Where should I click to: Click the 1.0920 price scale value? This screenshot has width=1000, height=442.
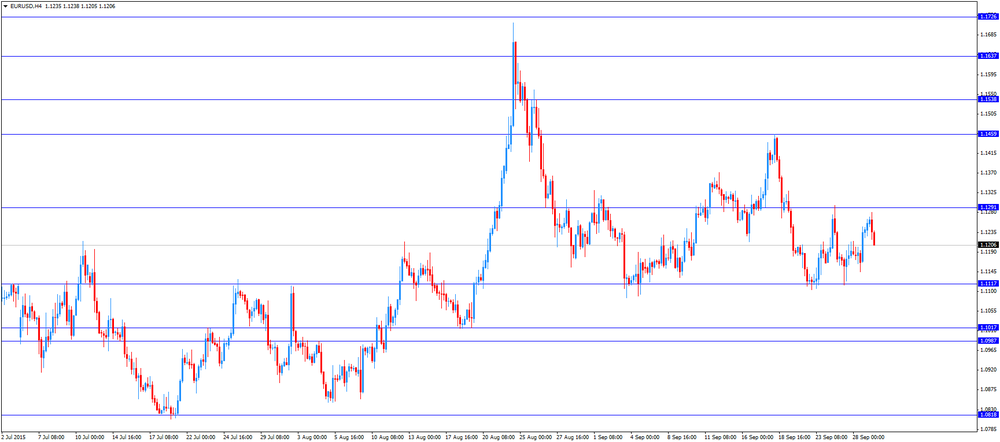(987, 370)
